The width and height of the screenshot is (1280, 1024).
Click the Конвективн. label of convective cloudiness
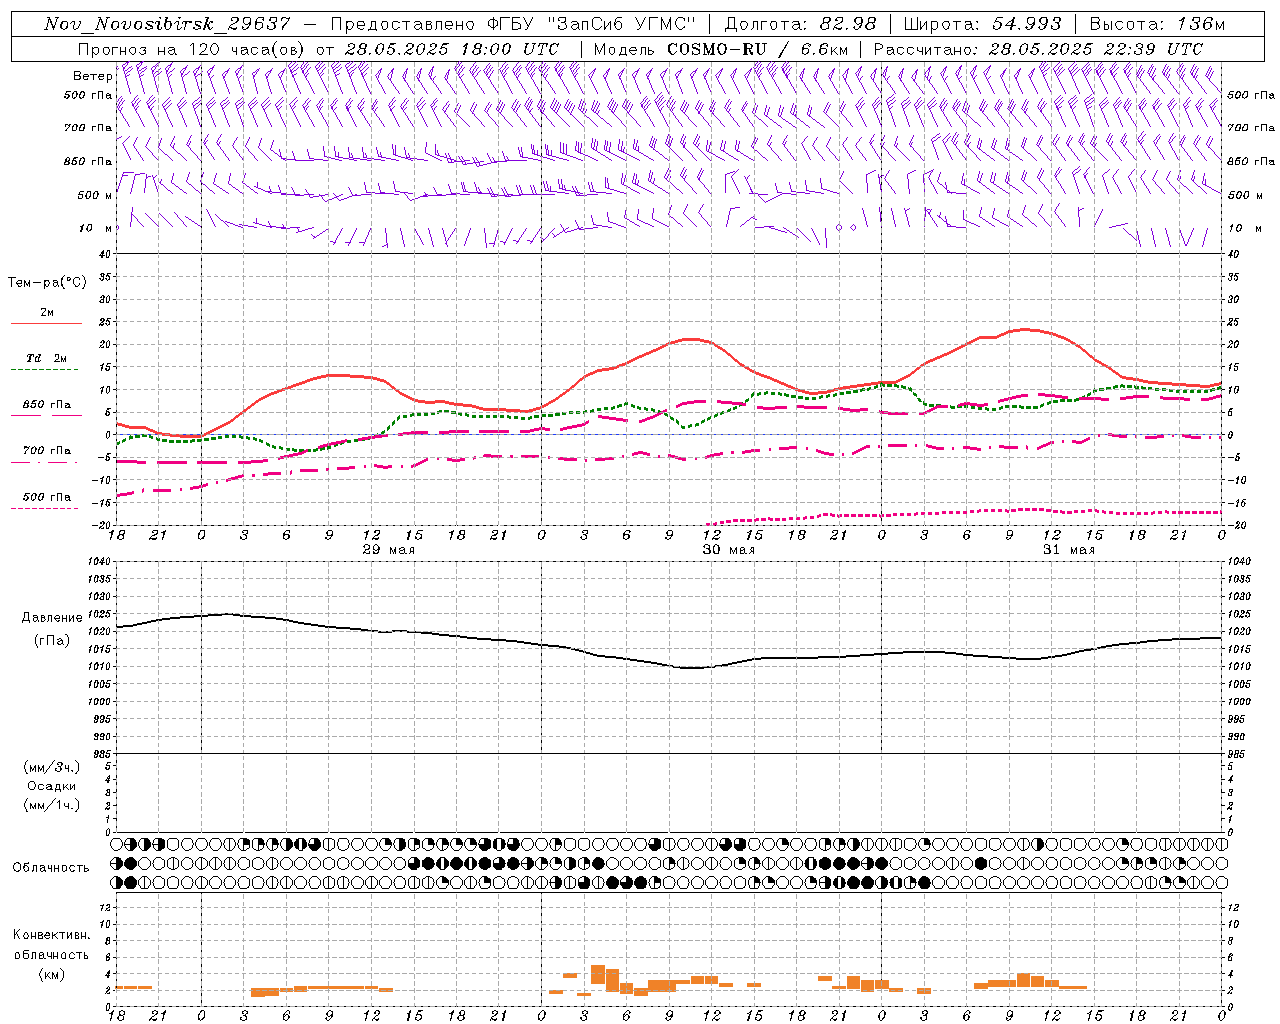pyautogui.click(x=52, y=935)
